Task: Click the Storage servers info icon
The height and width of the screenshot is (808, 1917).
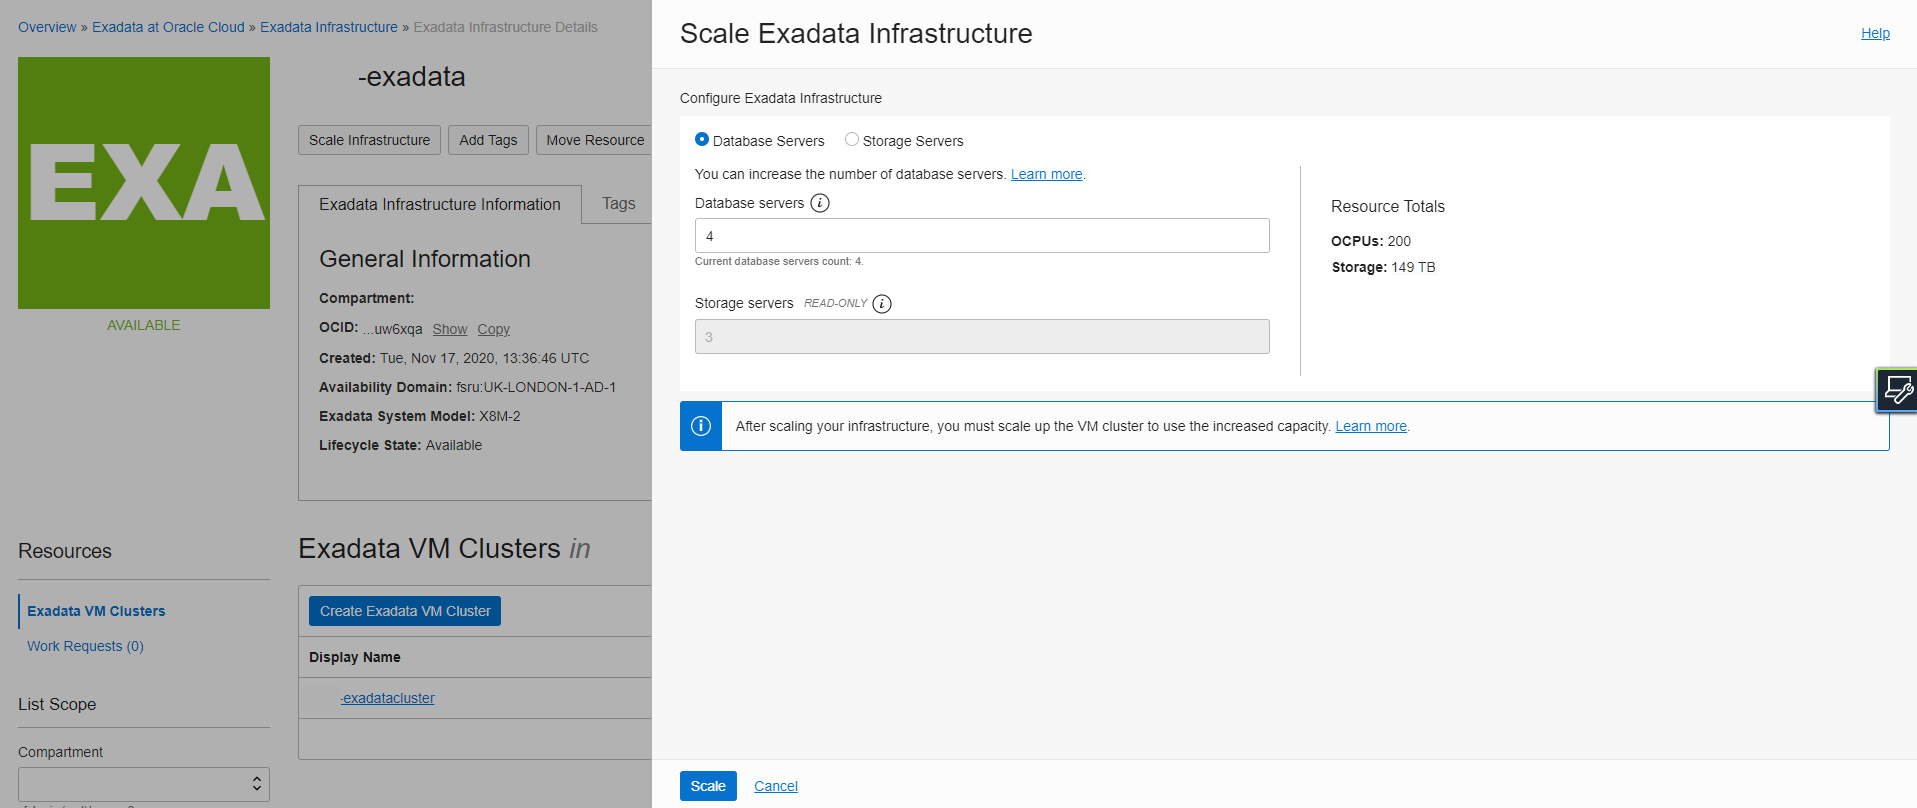Action: click(x=882, y=304)
